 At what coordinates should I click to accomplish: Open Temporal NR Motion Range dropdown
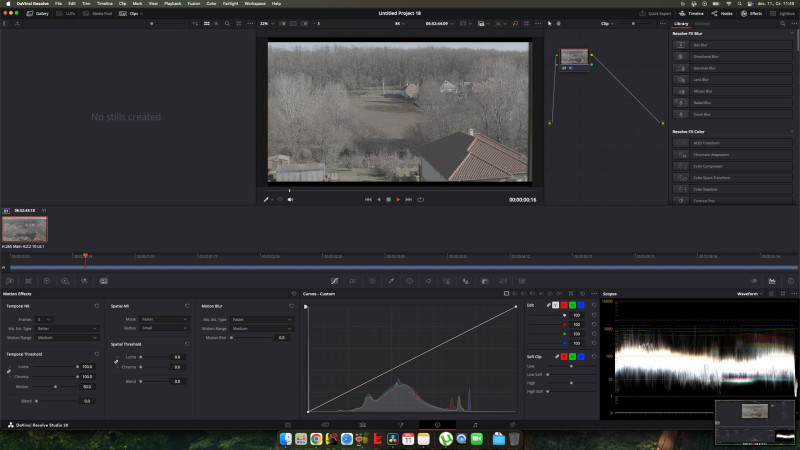click(x=66, y=338)
